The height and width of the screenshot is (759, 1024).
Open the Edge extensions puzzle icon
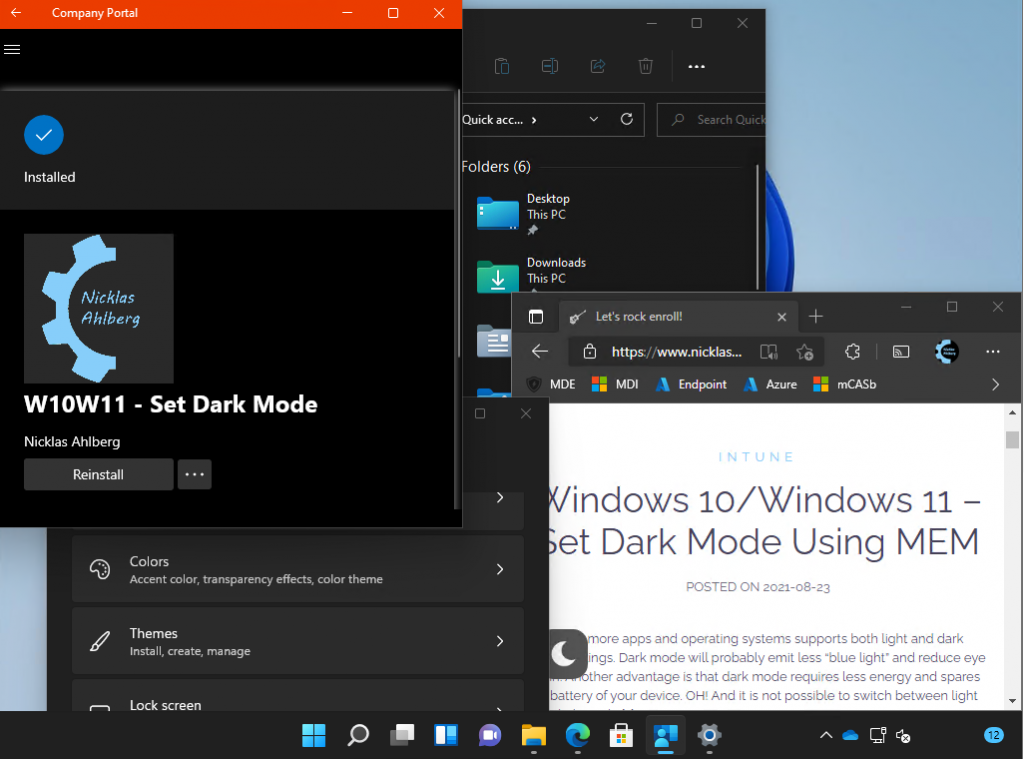click(x=852, y=352)
